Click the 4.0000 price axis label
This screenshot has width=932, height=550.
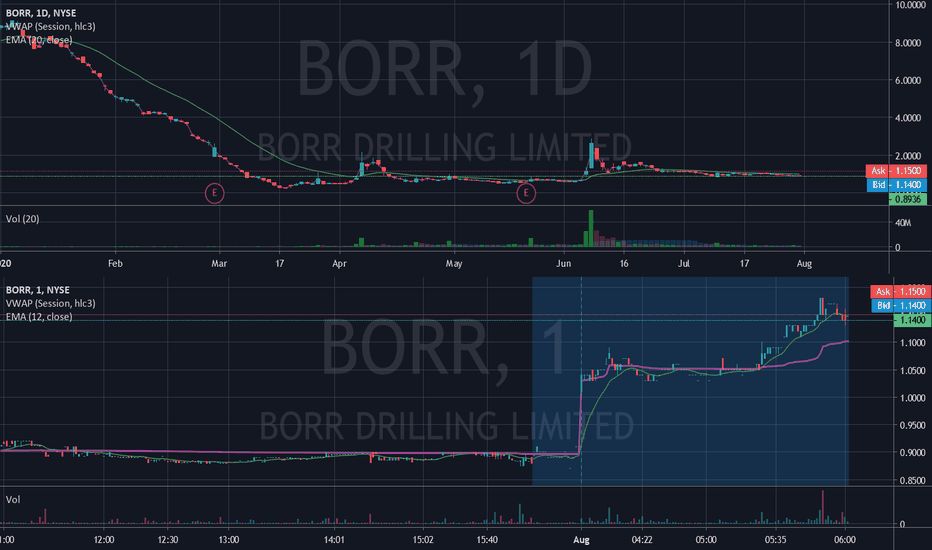[x=908, y=118]
